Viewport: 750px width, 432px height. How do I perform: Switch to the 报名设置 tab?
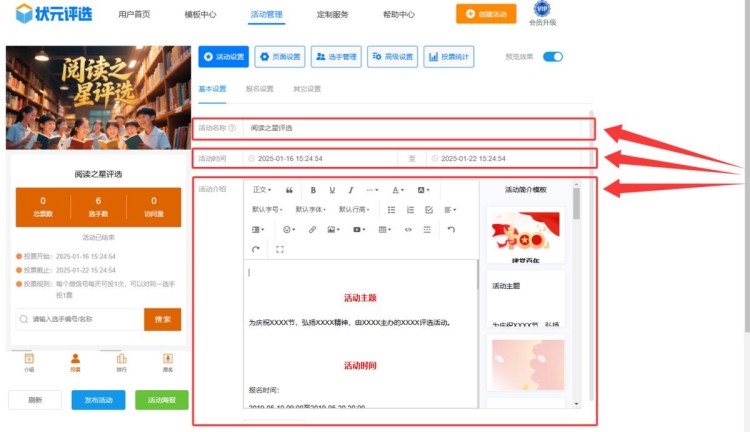(x=259, y=89)
